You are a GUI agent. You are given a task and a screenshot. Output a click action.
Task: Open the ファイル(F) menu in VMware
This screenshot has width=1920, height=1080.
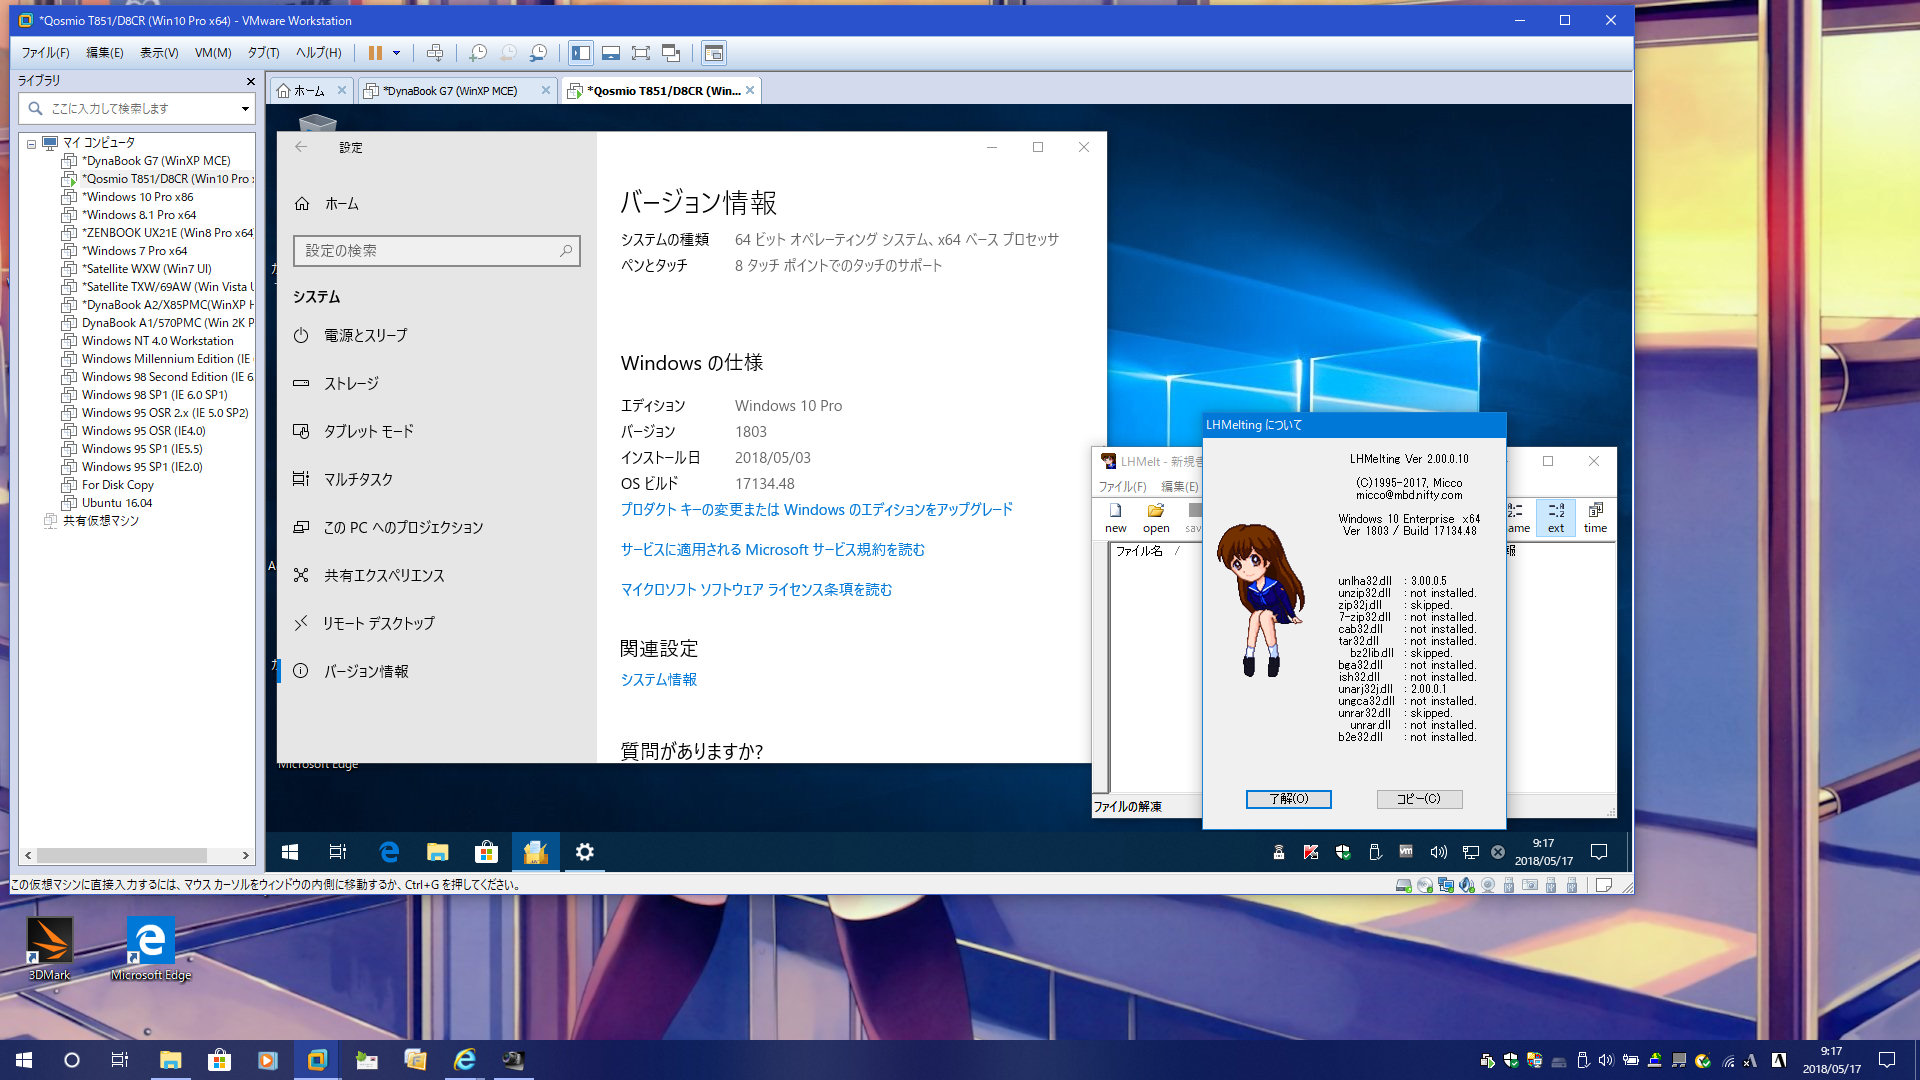pos(46,53)
